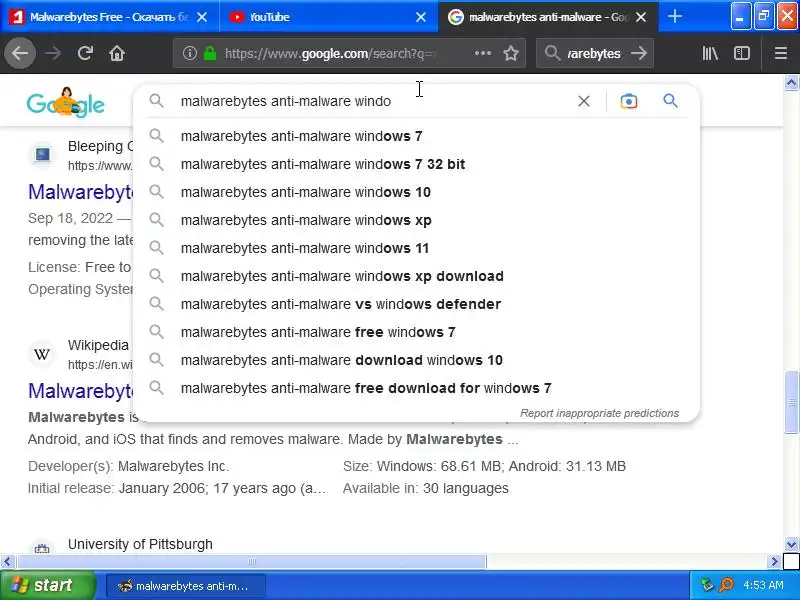Image resolution: width=800 pixels, height=600 pixels.
Task: Click the horizontal scrollbar right arrow
Action: click(774, 562)
